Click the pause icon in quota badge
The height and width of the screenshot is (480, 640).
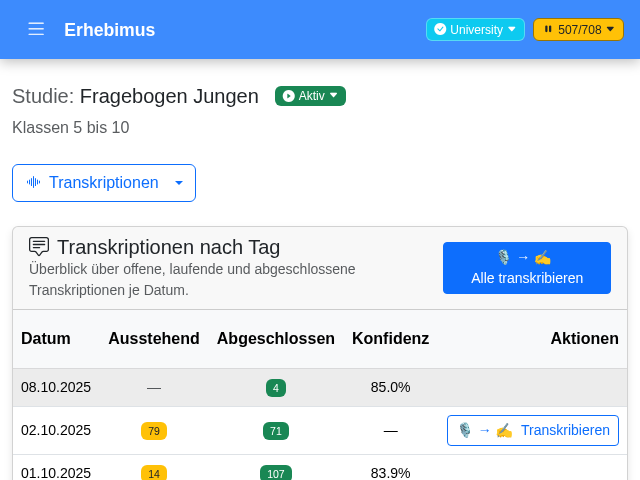[x=548, y=30]
